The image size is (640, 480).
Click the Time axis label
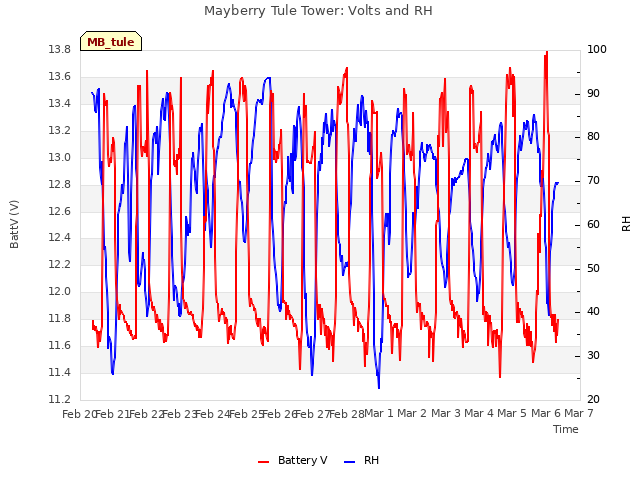(566, 429)
